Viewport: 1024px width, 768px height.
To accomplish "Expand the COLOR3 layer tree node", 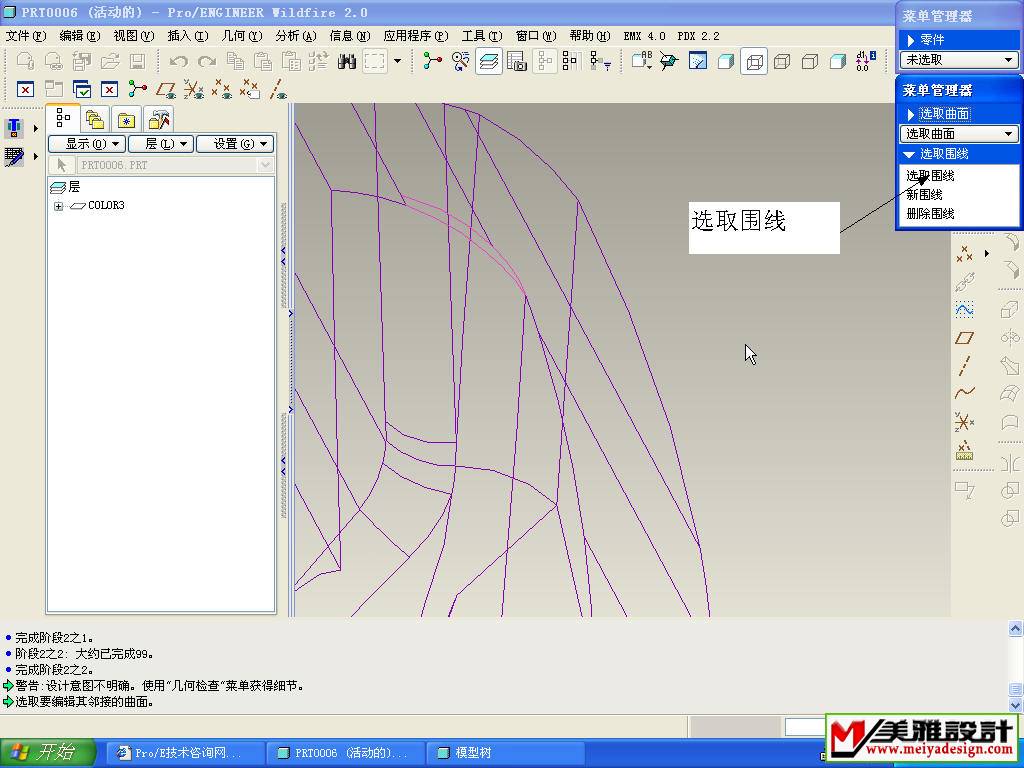I will click(59, 206).
